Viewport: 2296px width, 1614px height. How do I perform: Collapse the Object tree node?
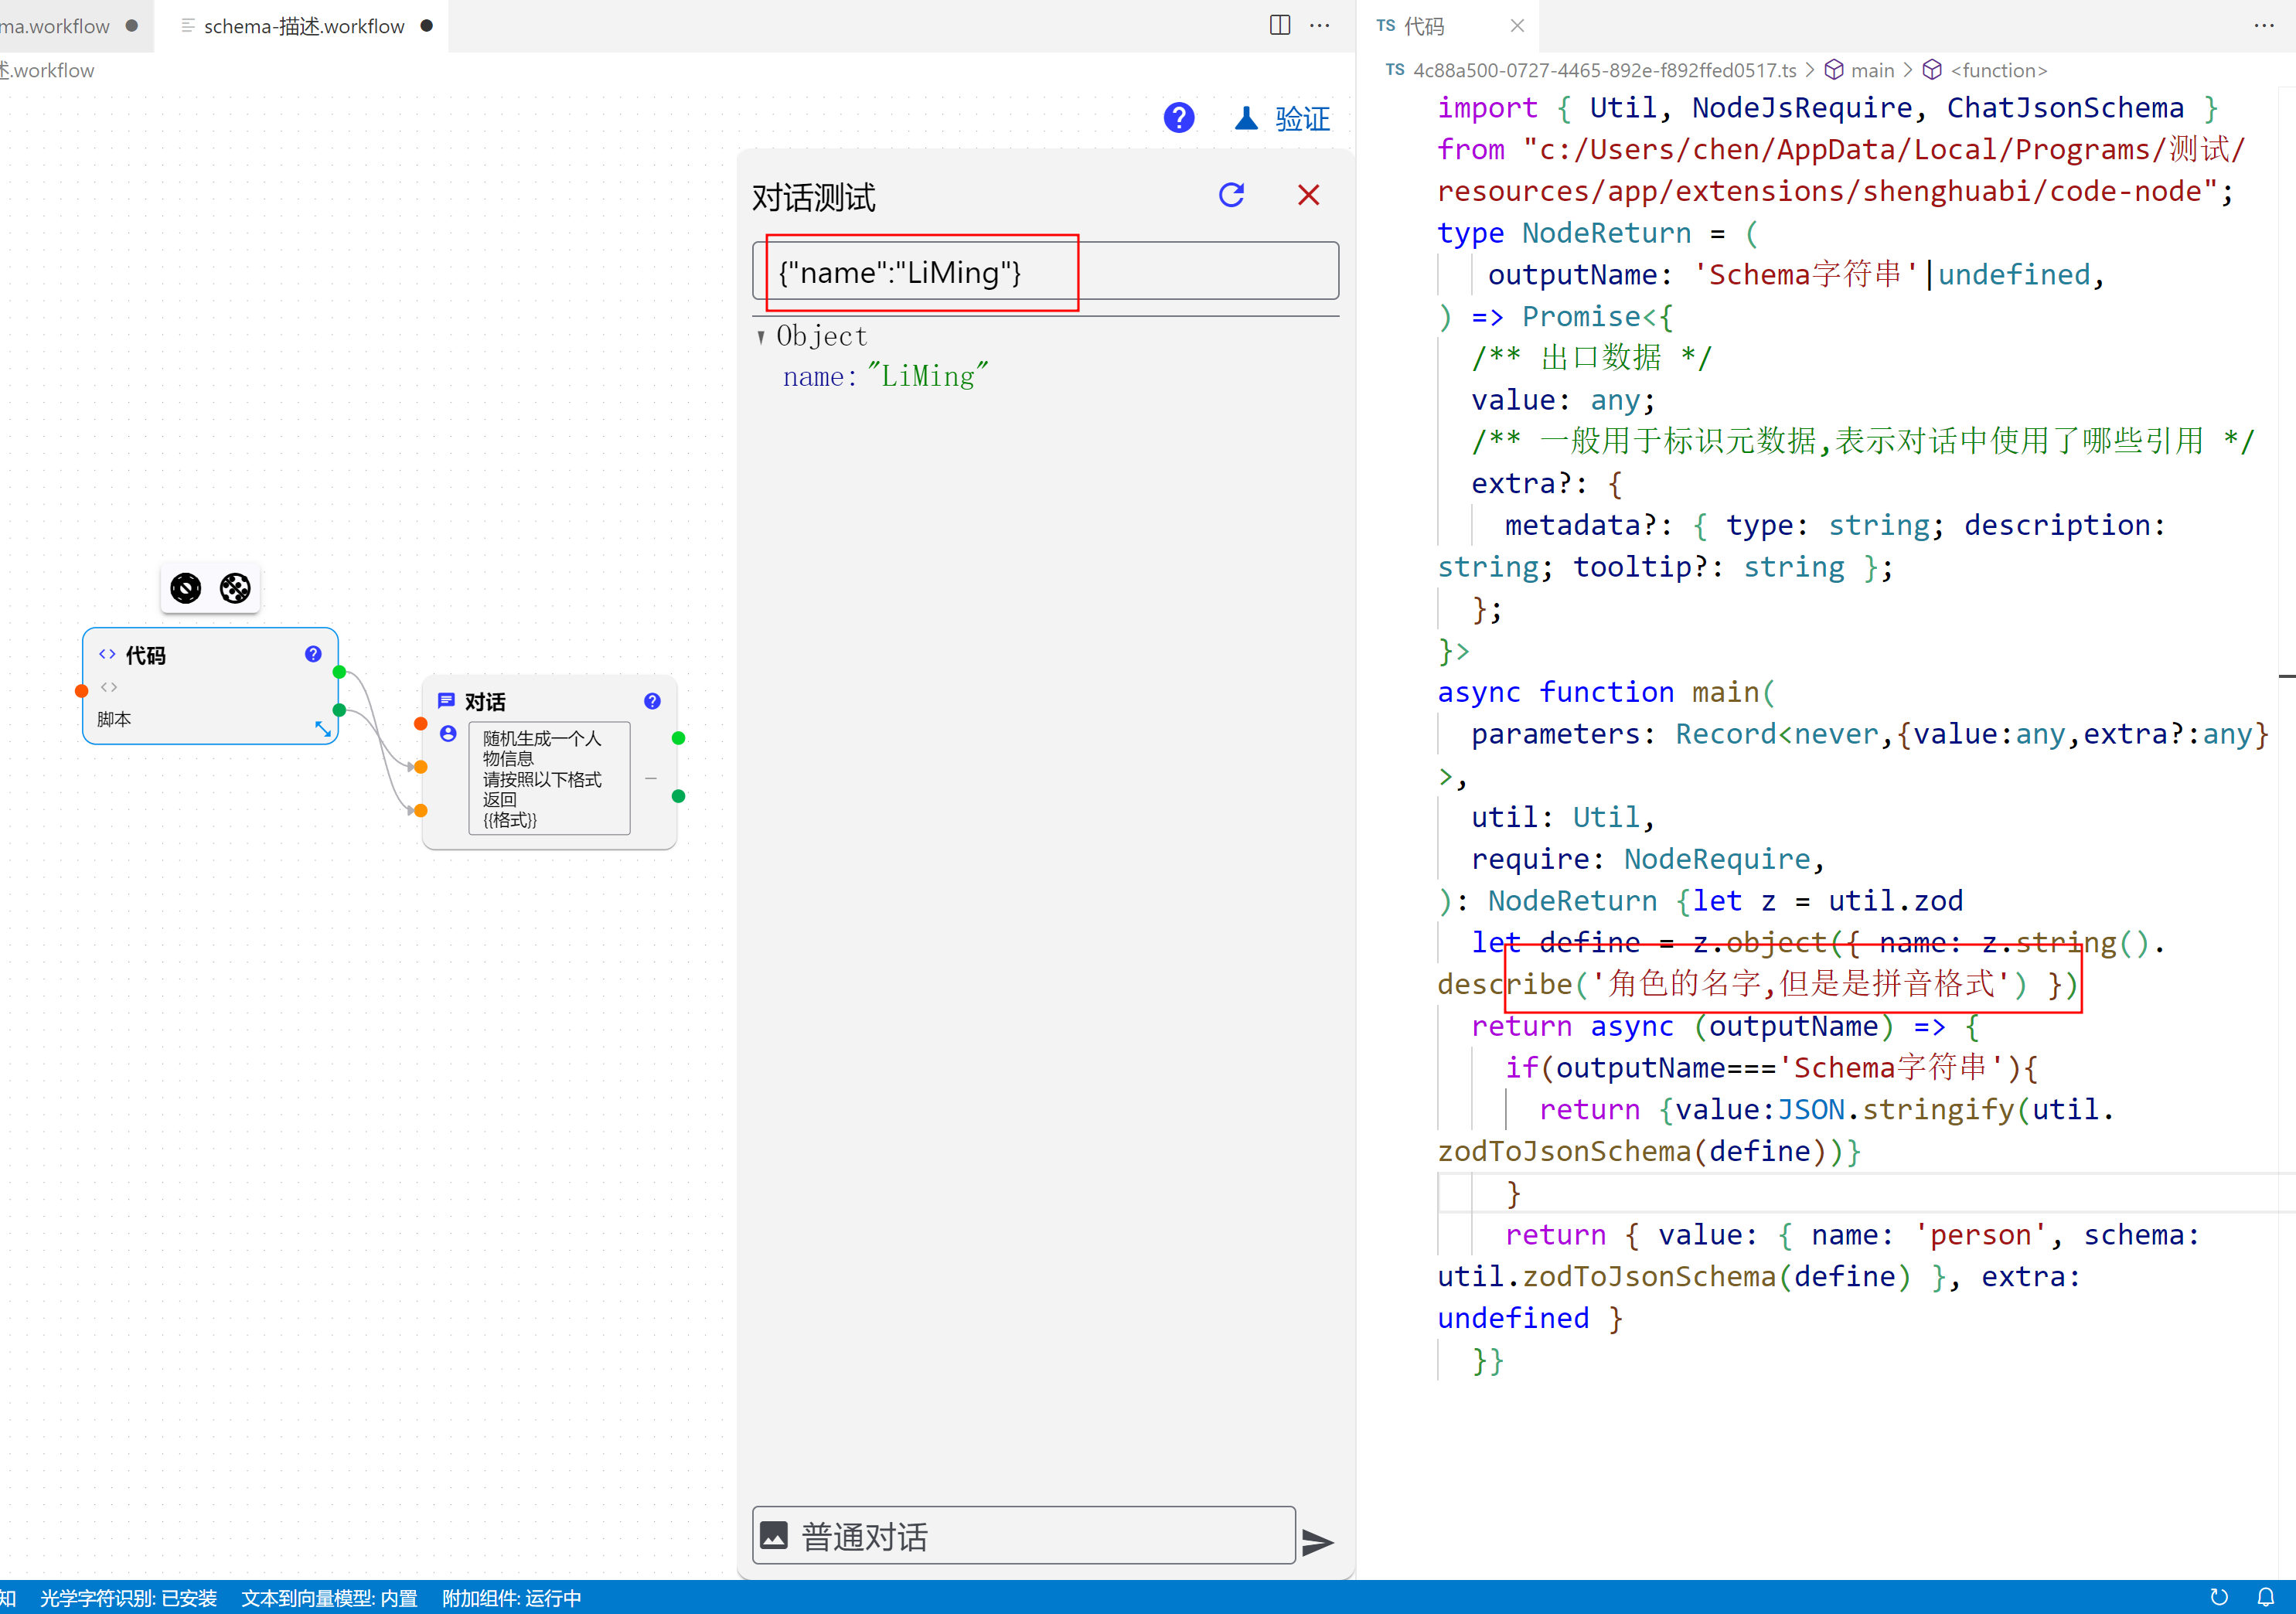pos(762,337)
